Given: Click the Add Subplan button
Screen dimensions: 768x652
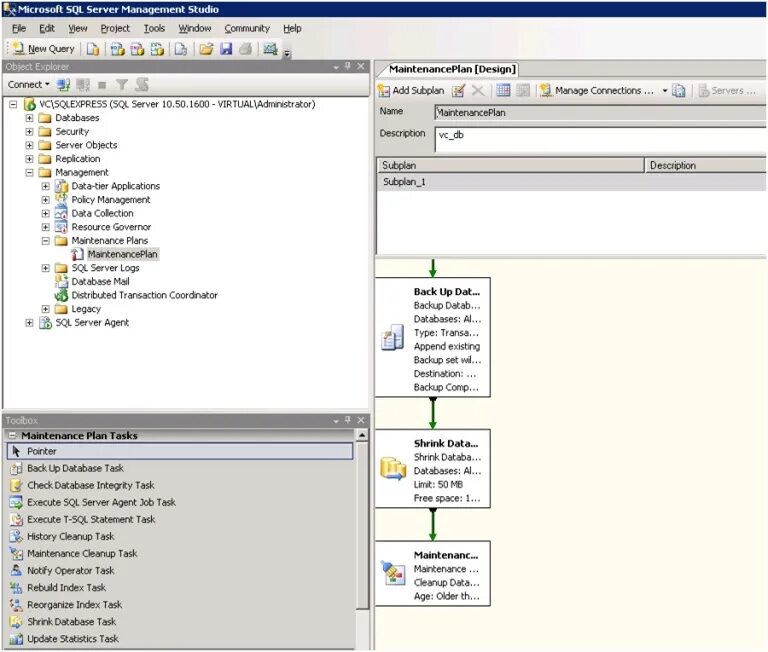Looking at the screenshot, I should pyautogui.click(x=411, y=91).
